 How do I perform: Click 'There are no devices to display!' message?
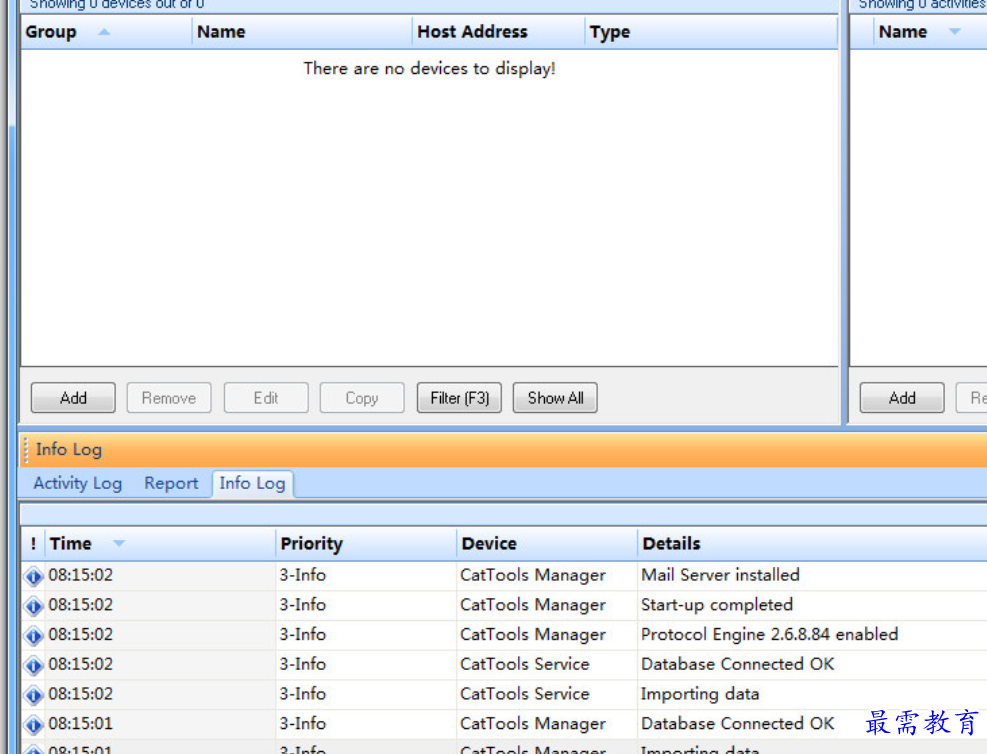[x=429, y=68]
